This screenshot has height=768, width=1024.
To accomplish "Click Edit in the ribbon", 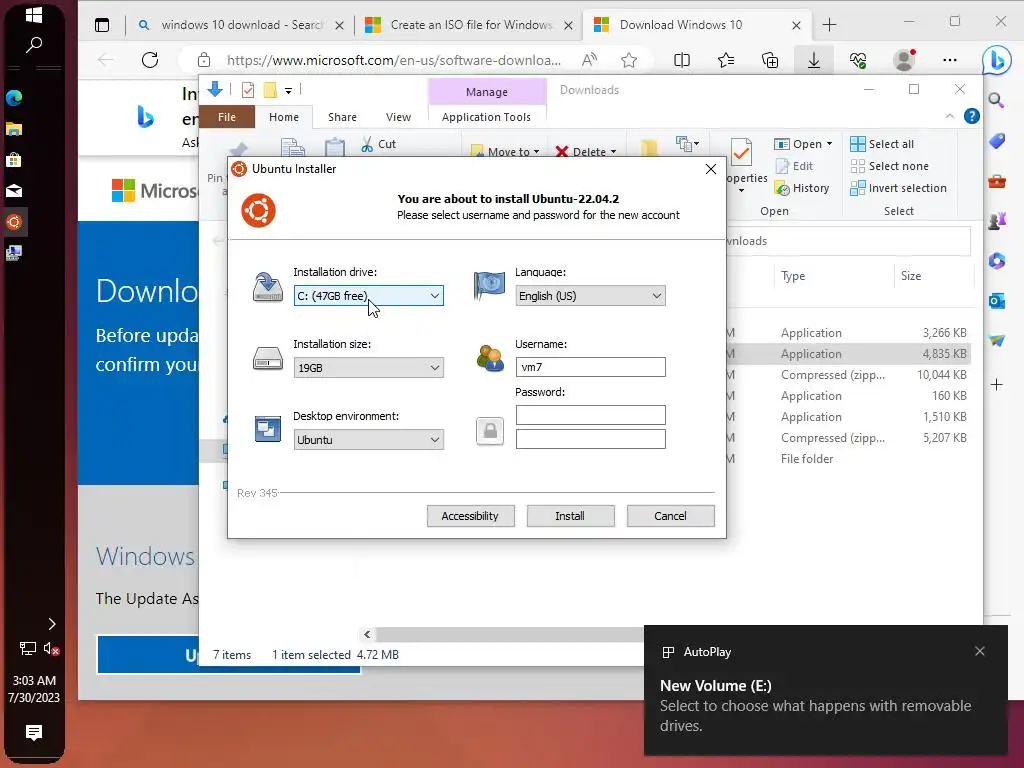I will (794, 167).
